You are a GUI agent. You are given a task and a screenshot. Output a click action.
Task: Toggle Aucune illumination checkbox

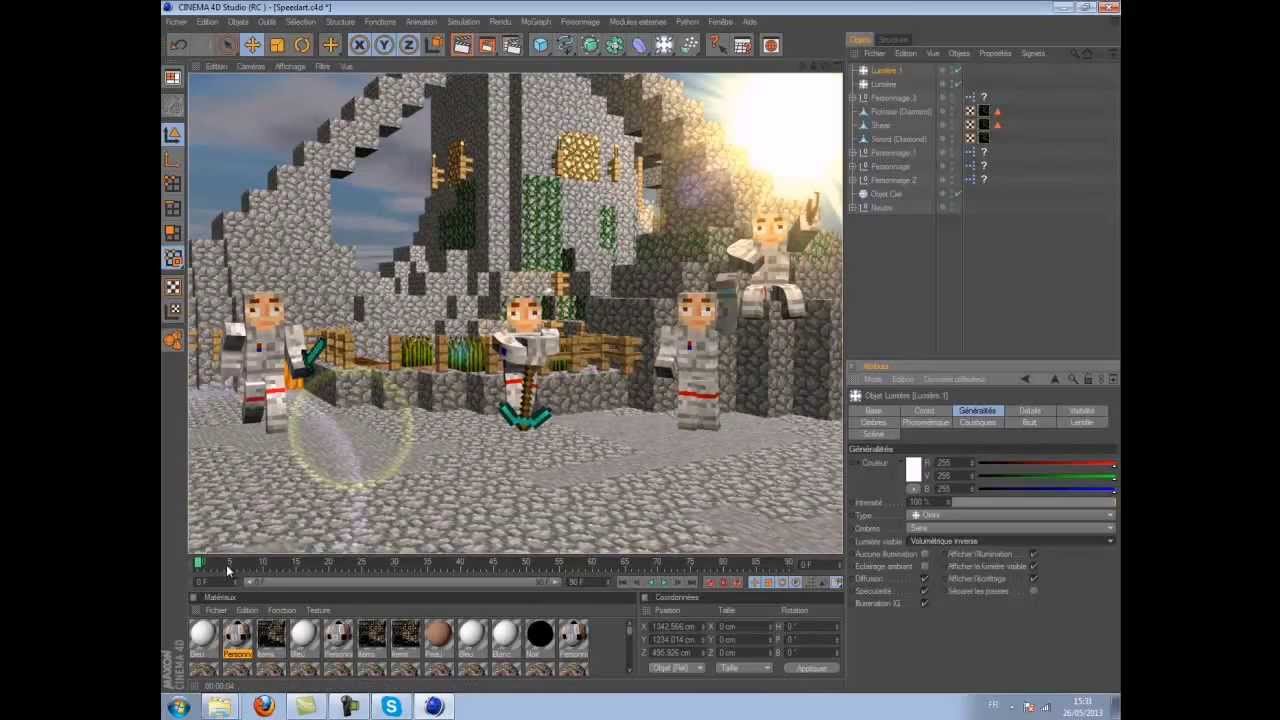(924, 554)
